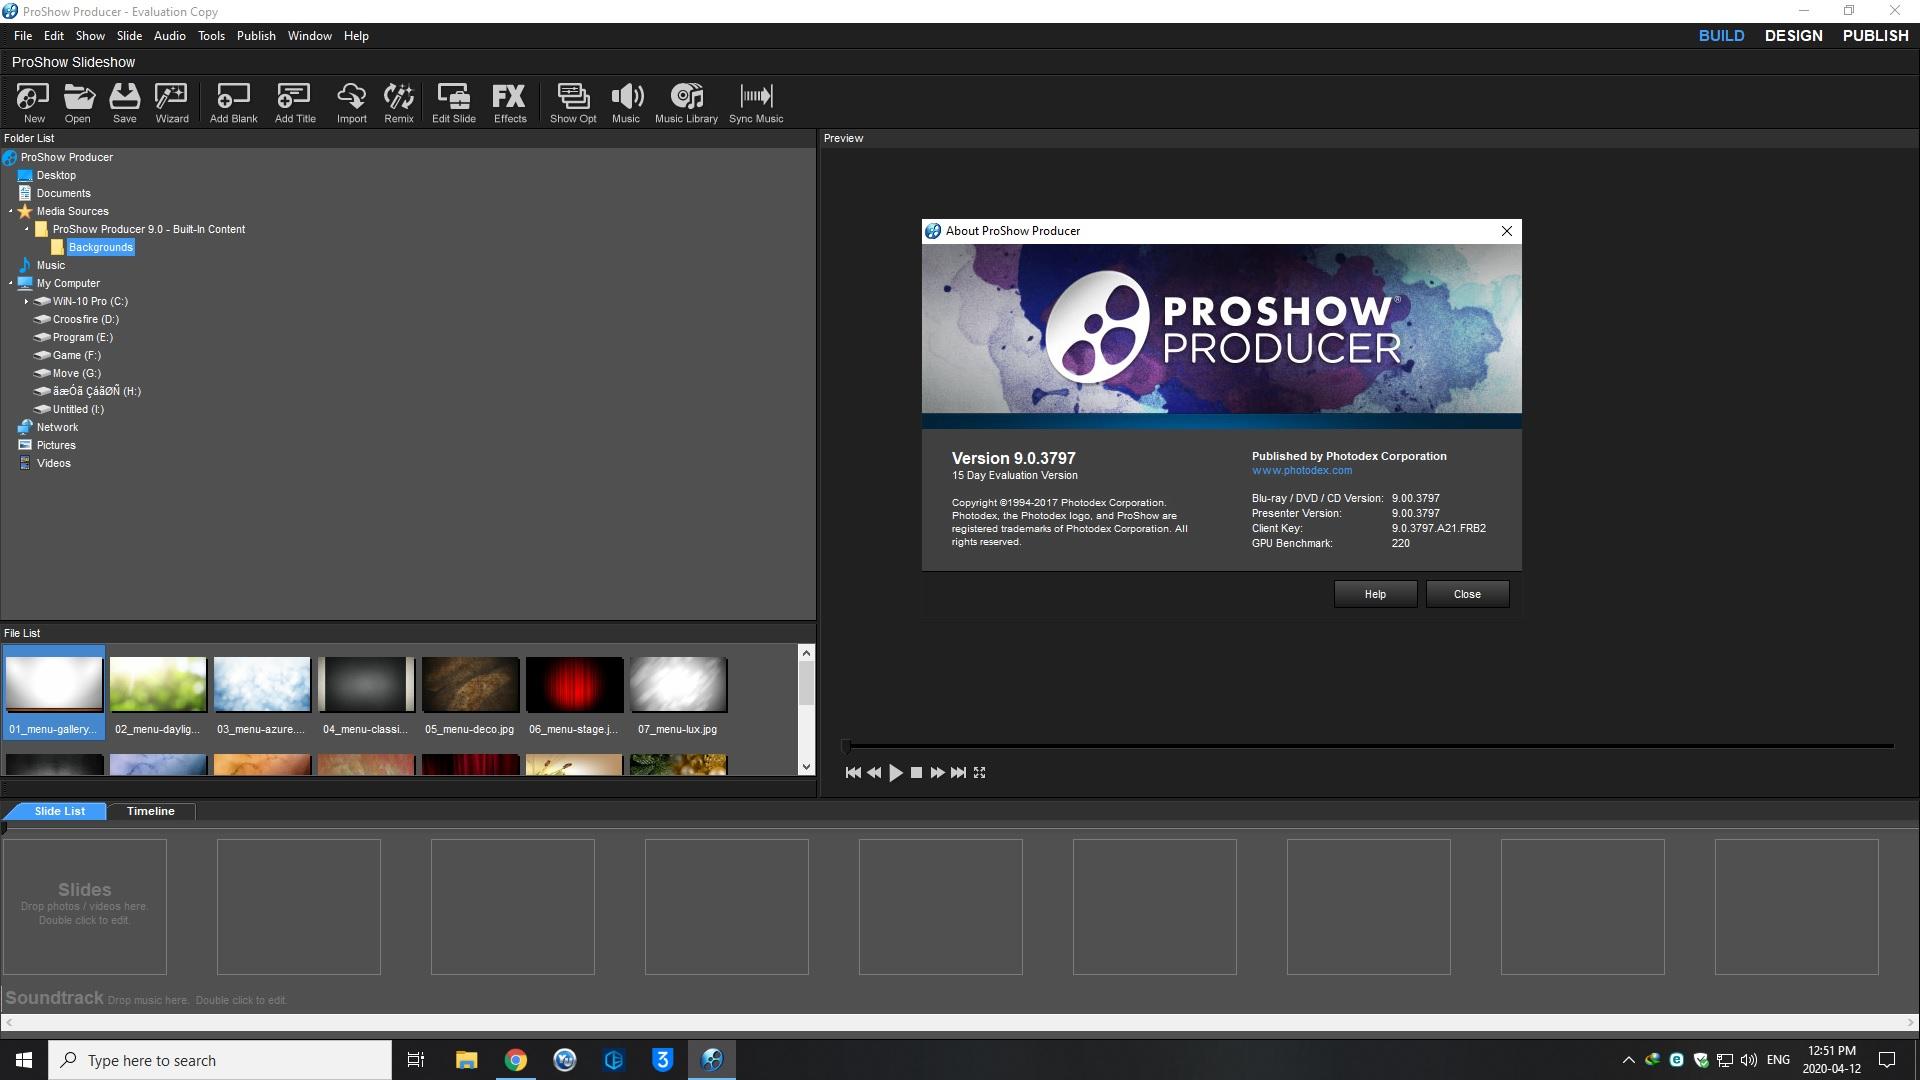Screen dimensions: 1920x1080
Task: Play the slideshow preview
Action: coord(896,773)
